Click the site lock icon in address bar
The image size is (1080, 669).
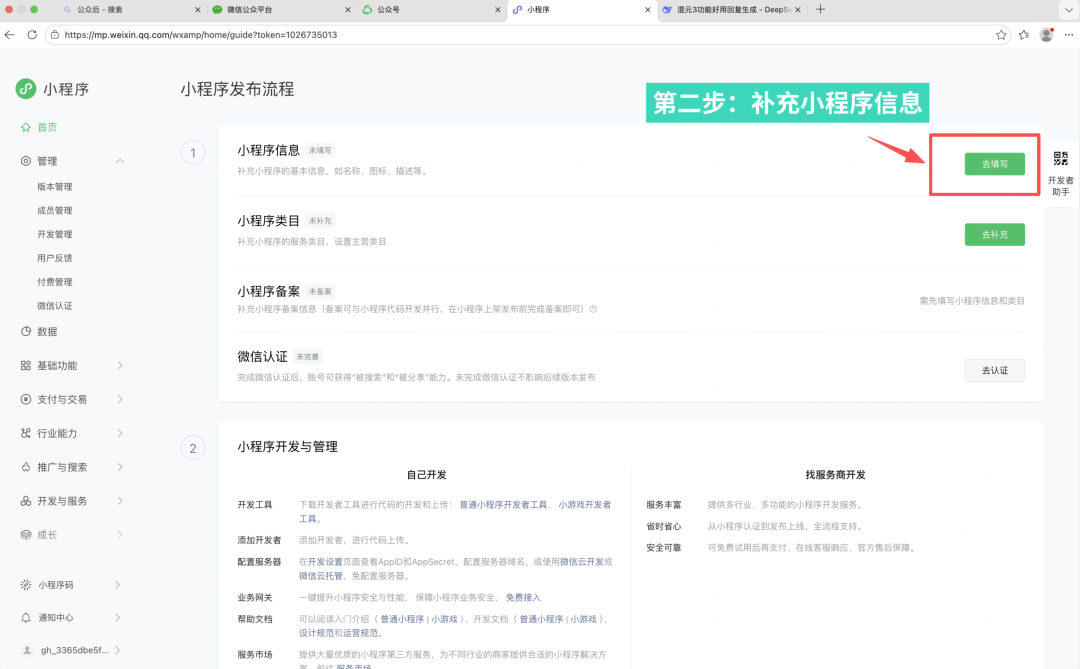tap(55, 34)
